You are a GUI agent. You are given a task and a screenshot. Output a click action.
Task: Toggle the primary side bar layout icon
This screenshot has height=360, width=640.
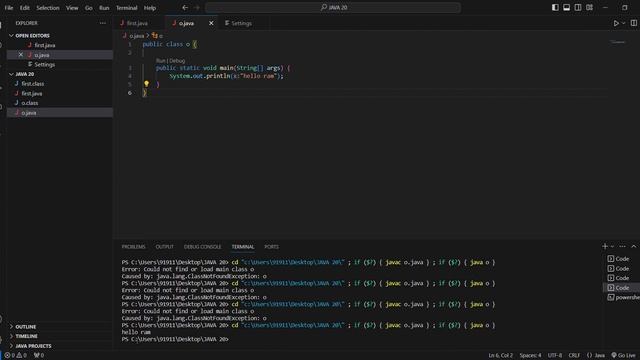(x=555, y=7)
